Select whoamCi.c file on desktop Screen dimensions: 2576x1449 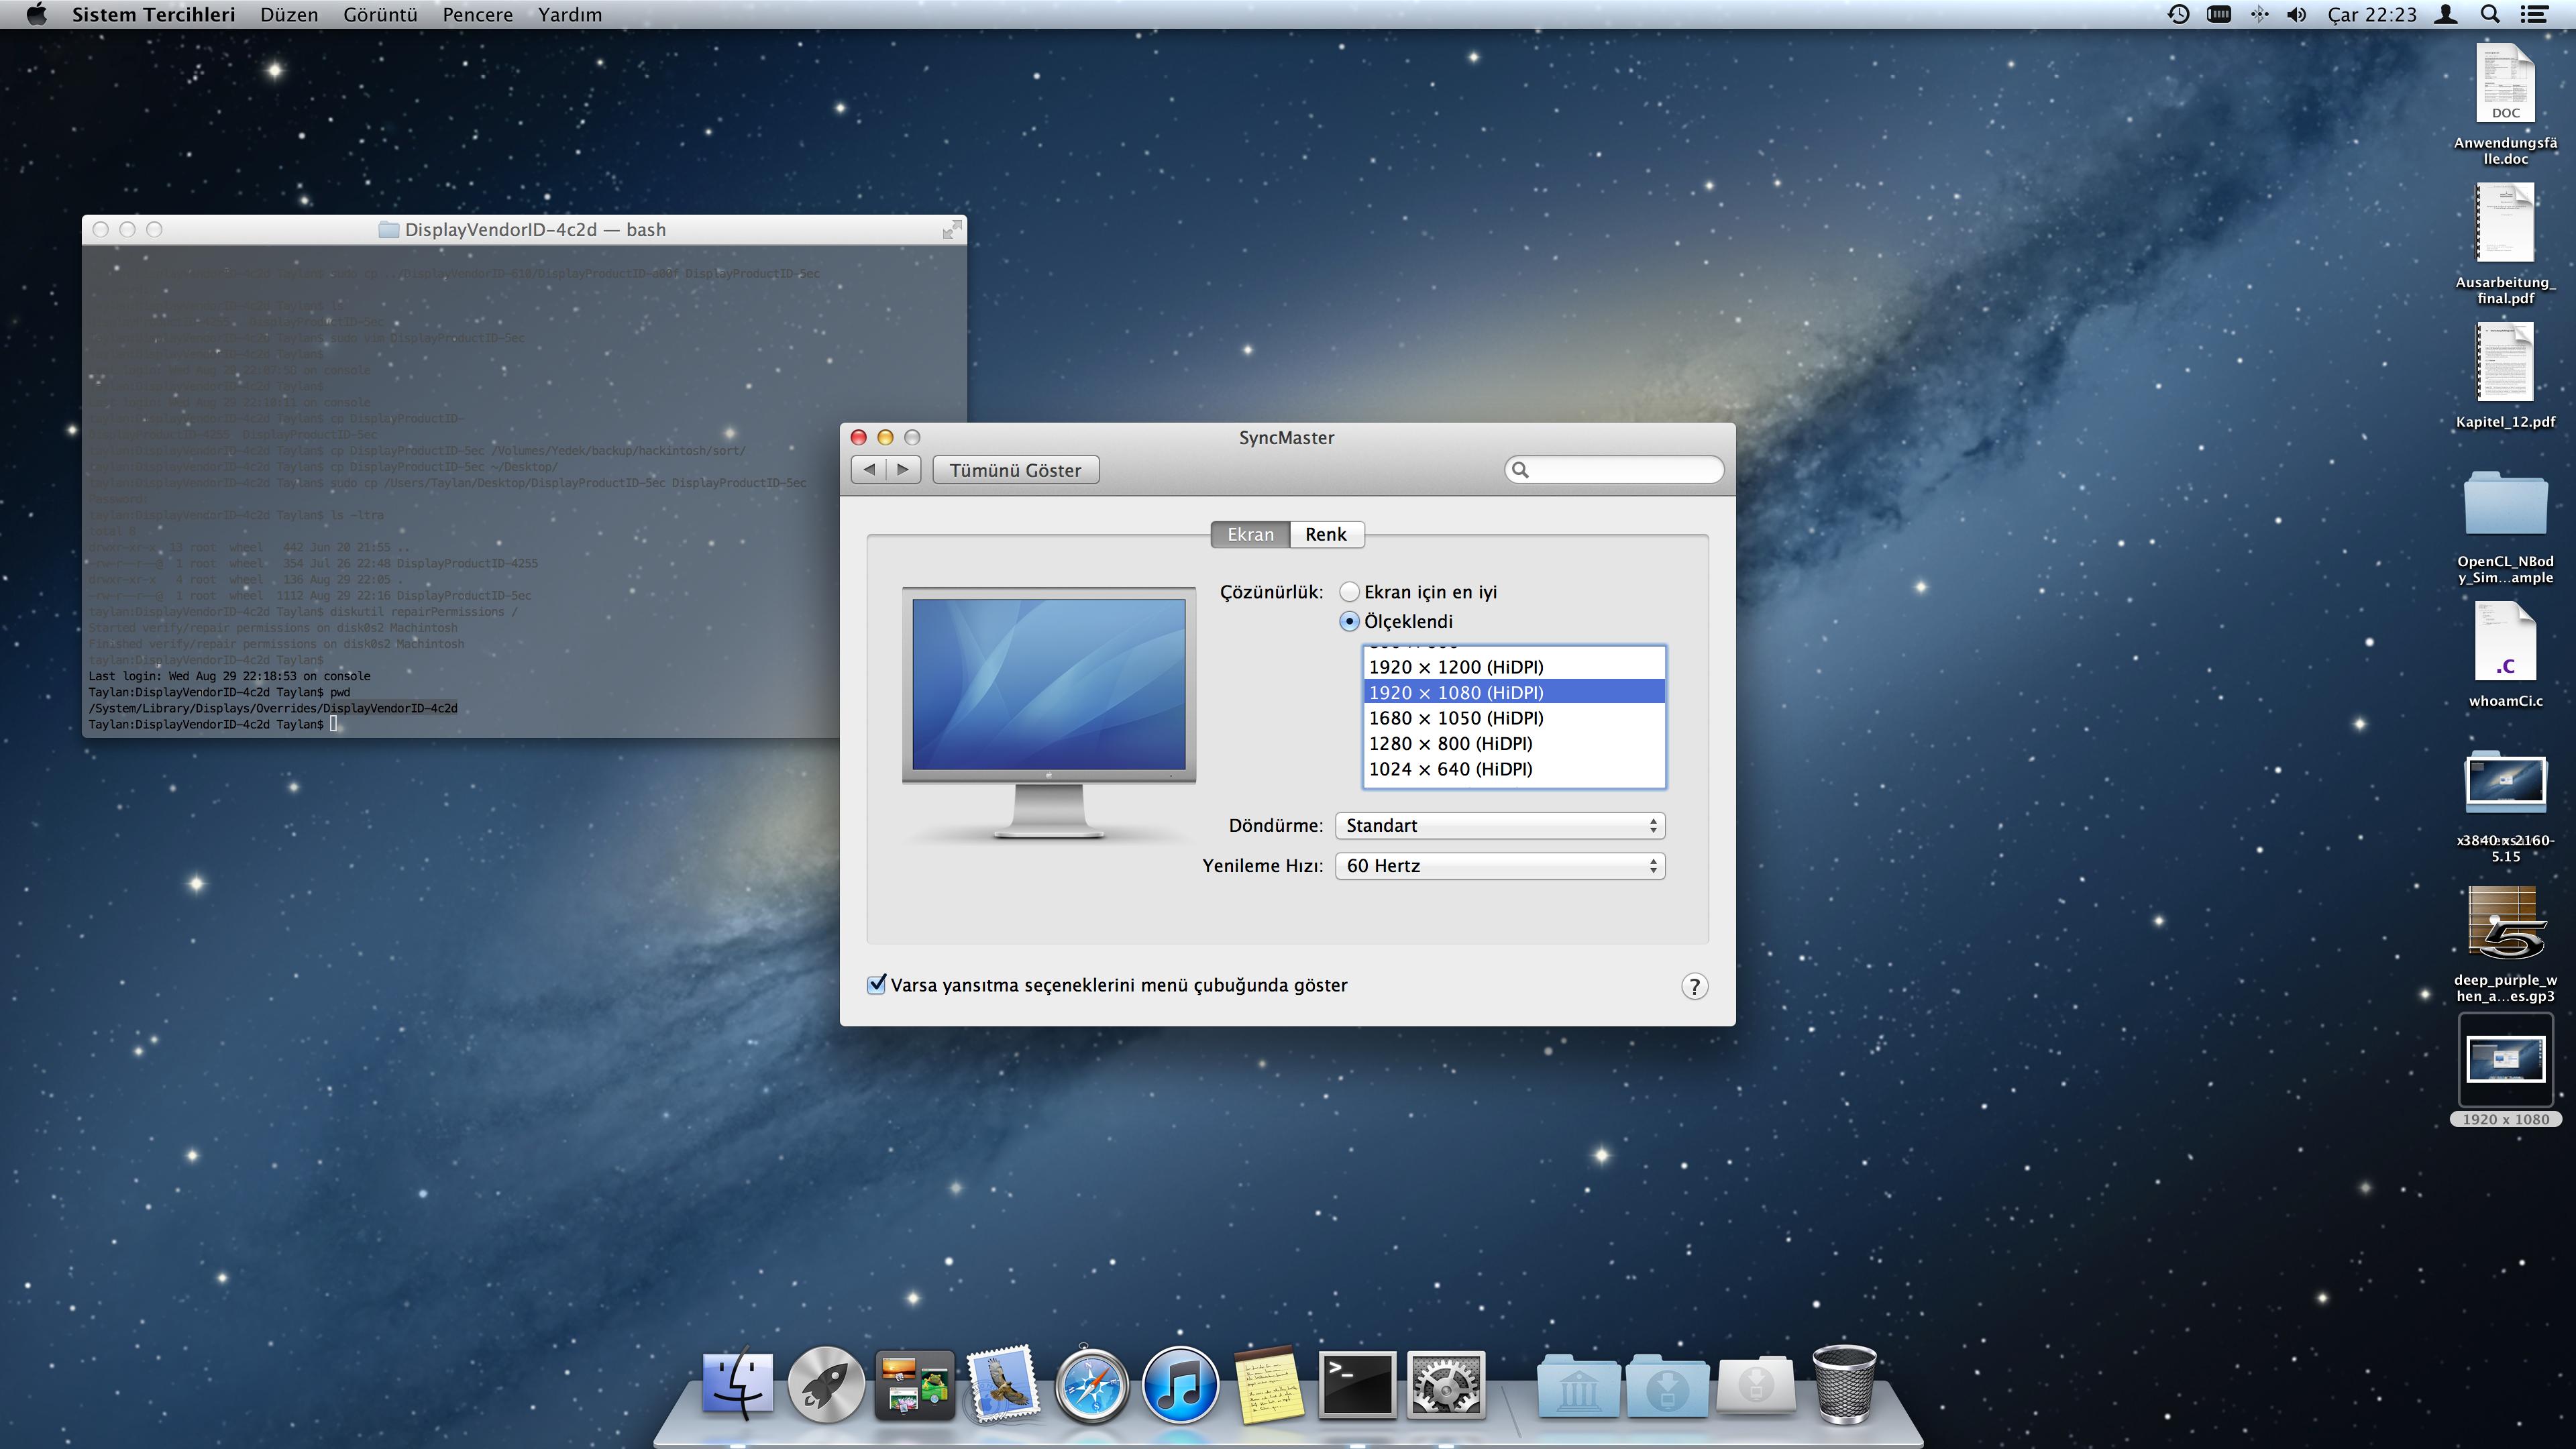[2505, 655]
